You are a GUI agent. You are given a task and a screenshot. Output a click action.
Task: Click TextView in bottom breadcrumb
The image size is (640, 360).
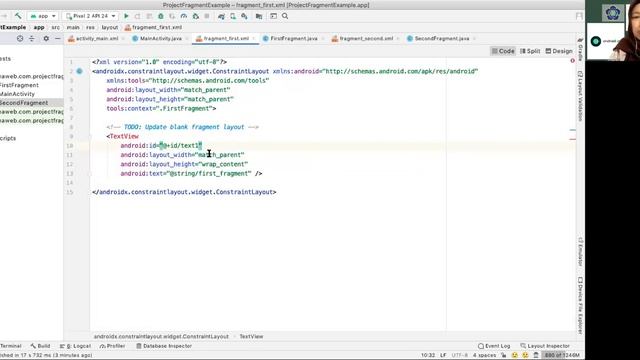(x=251, y=336)
